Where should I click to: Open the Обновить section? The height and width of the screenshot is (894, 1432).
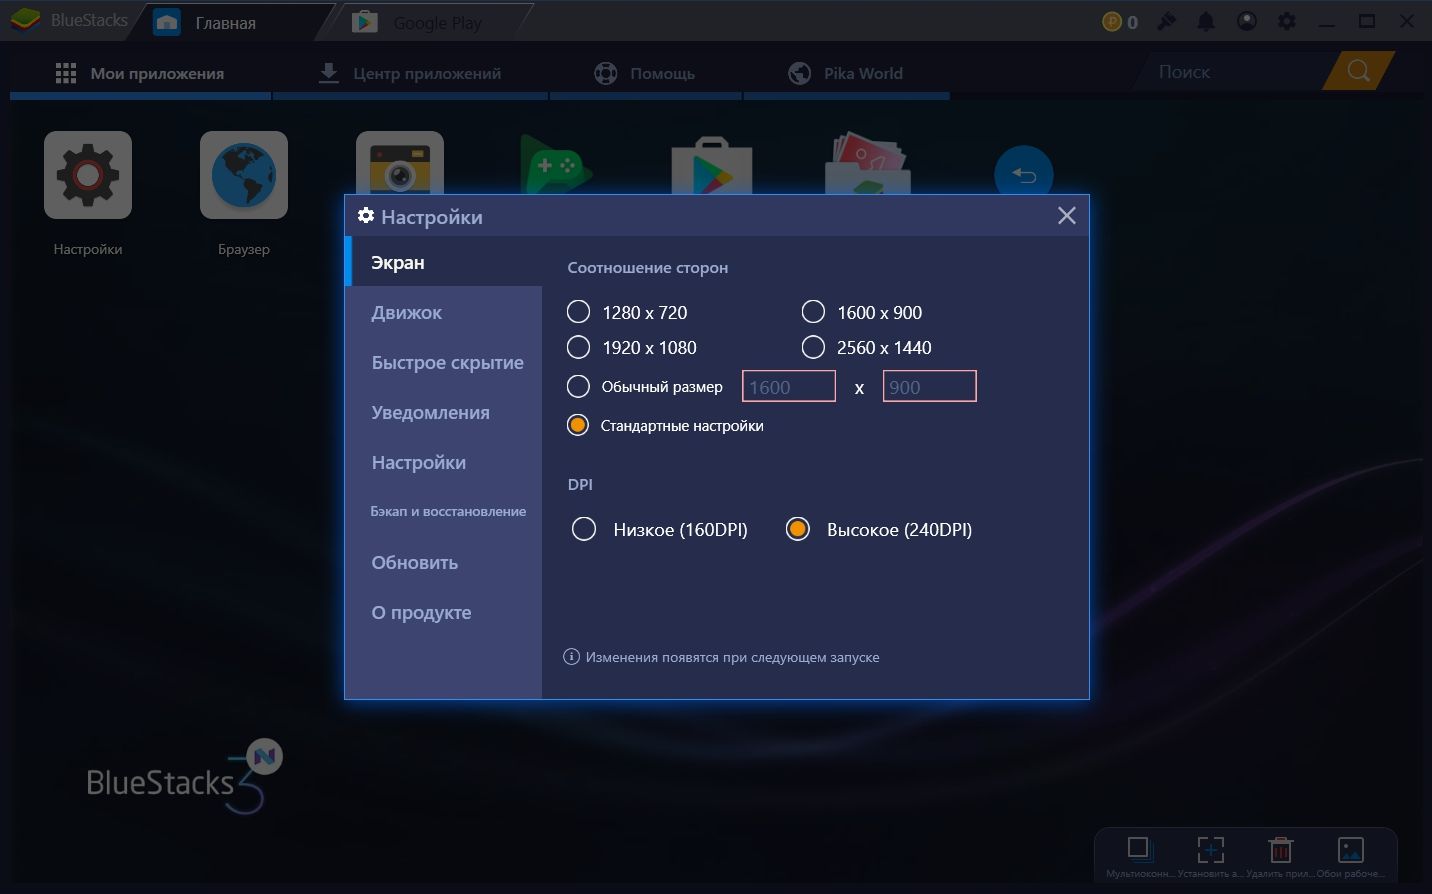[x=443, y=562]
